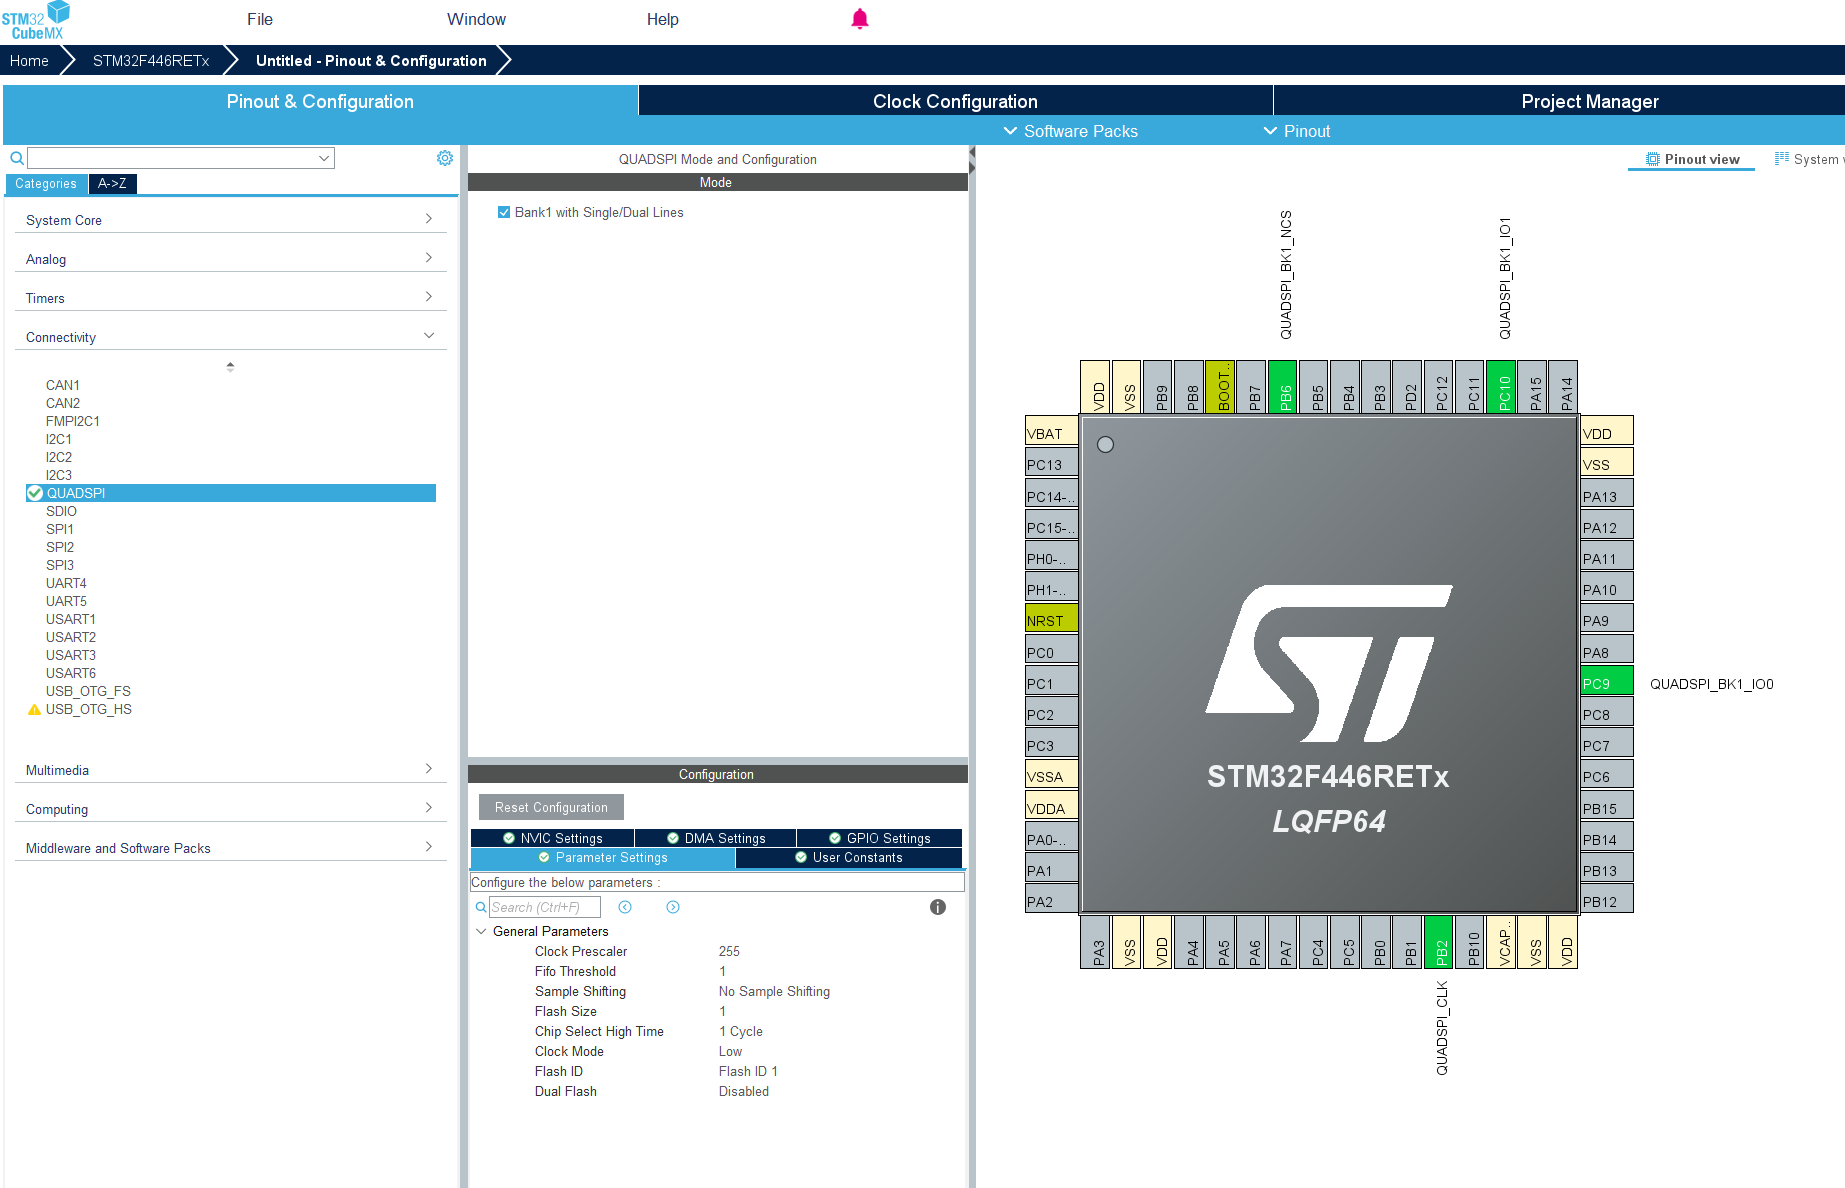The height and width of the screenshot is (1188, 1845).
Task: Switch to A->Z sorting mode
Action: [x=111, y=183]
